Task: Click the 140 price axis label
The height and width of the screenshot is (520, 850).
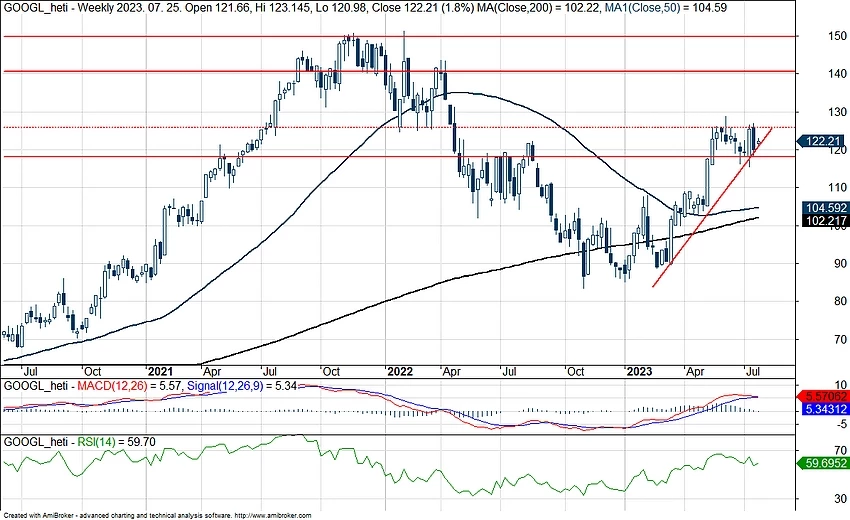Action: [x=837, y=74]
